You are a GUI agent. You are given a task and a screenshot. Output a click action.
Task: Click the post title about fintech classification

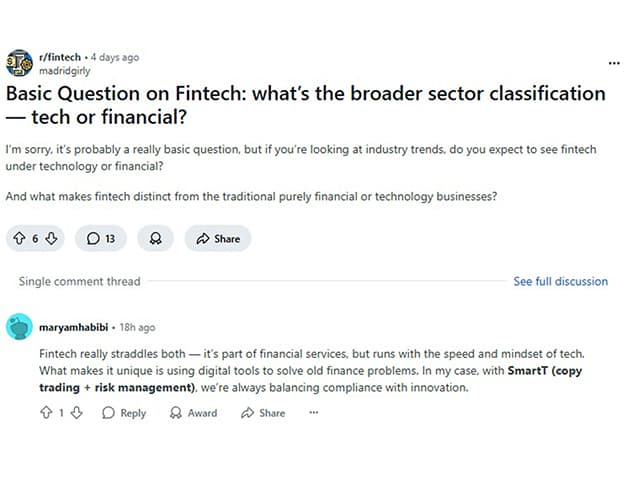pyautogui.click(x=306, y=105)
